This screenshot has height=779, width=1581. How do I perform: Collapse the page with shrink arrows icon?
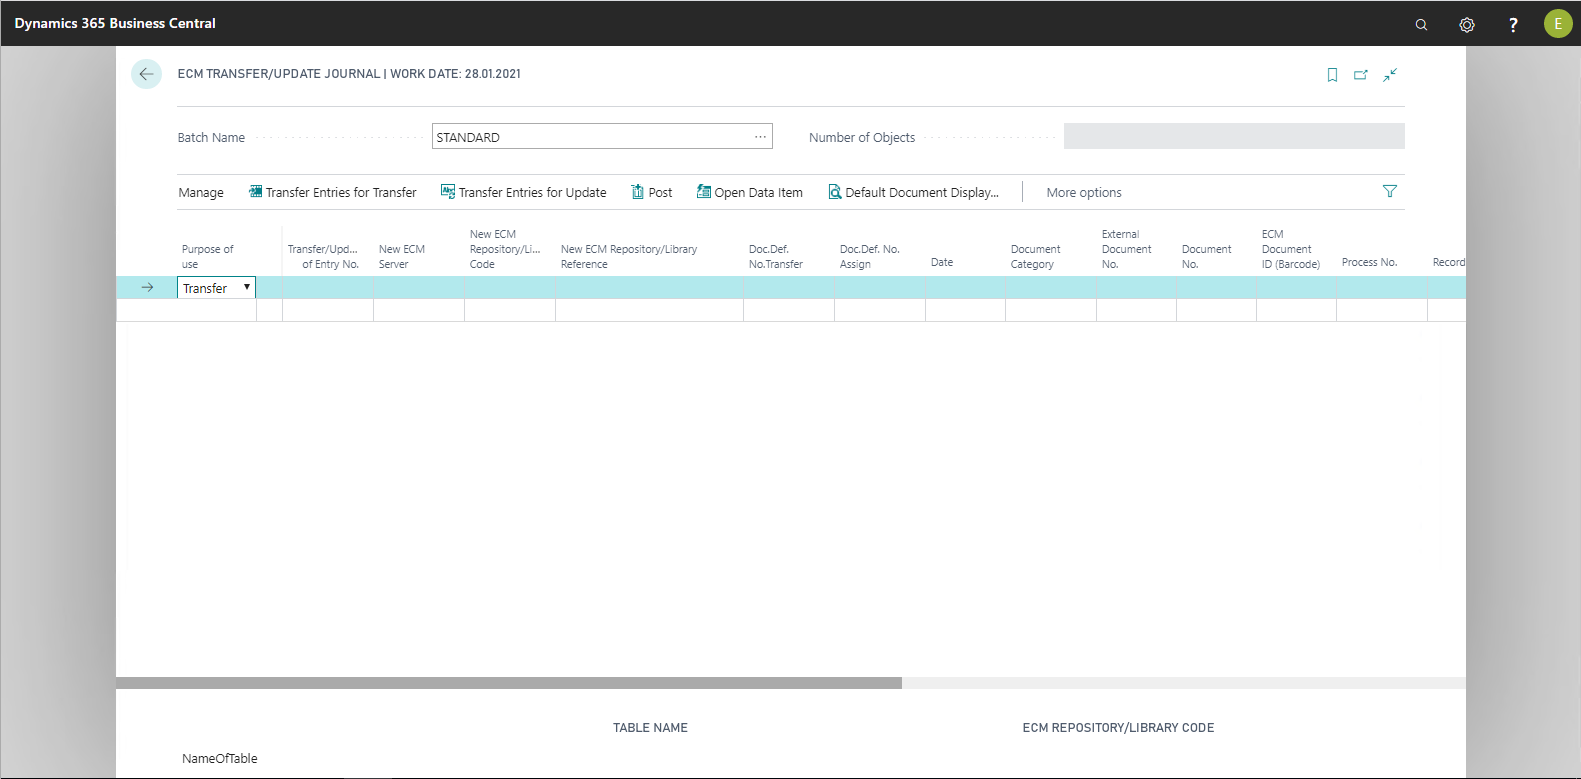(1390, 75)
